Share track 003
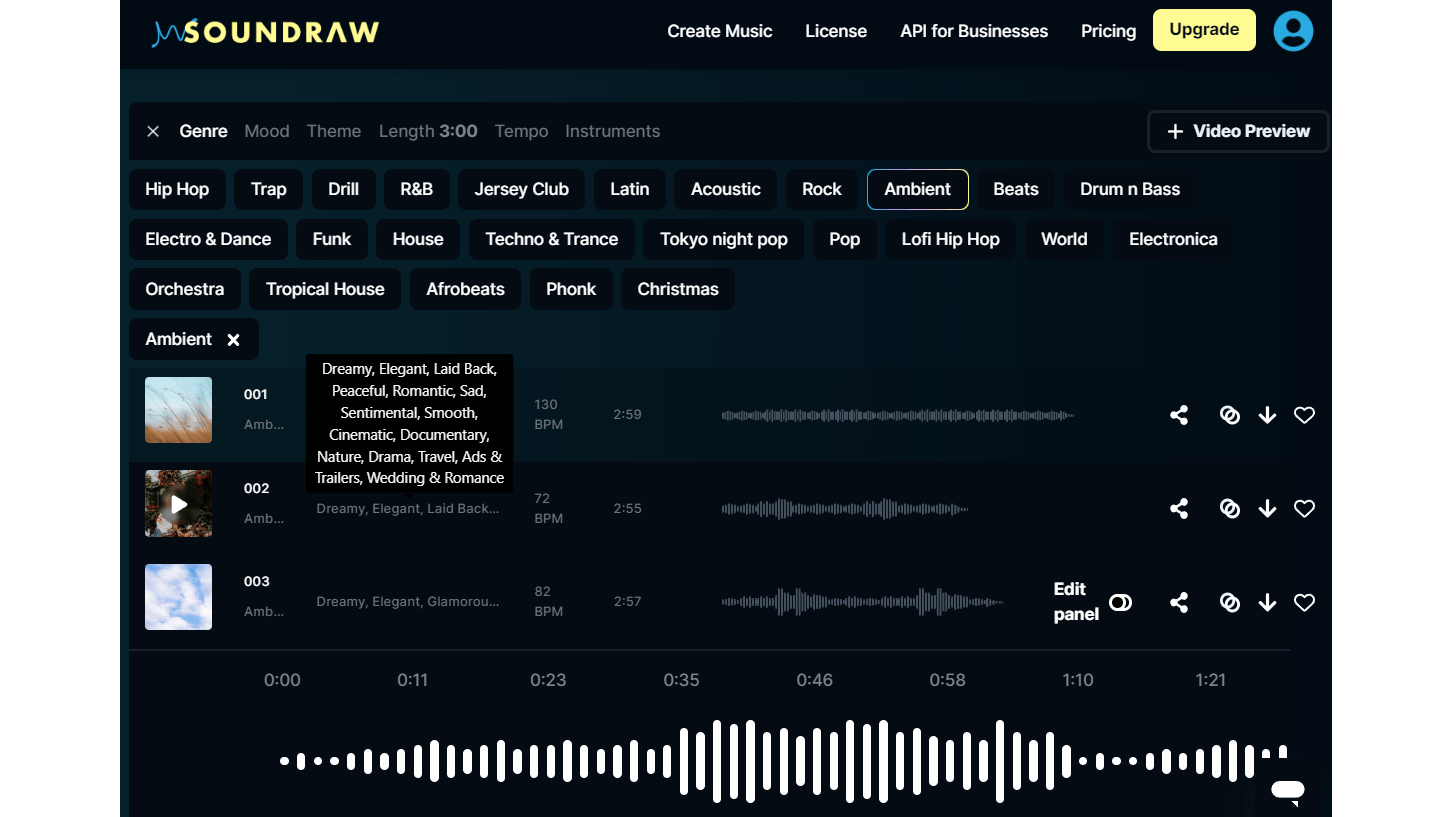Viewport: 1452px width, 817px height. tap(1179, 602)
